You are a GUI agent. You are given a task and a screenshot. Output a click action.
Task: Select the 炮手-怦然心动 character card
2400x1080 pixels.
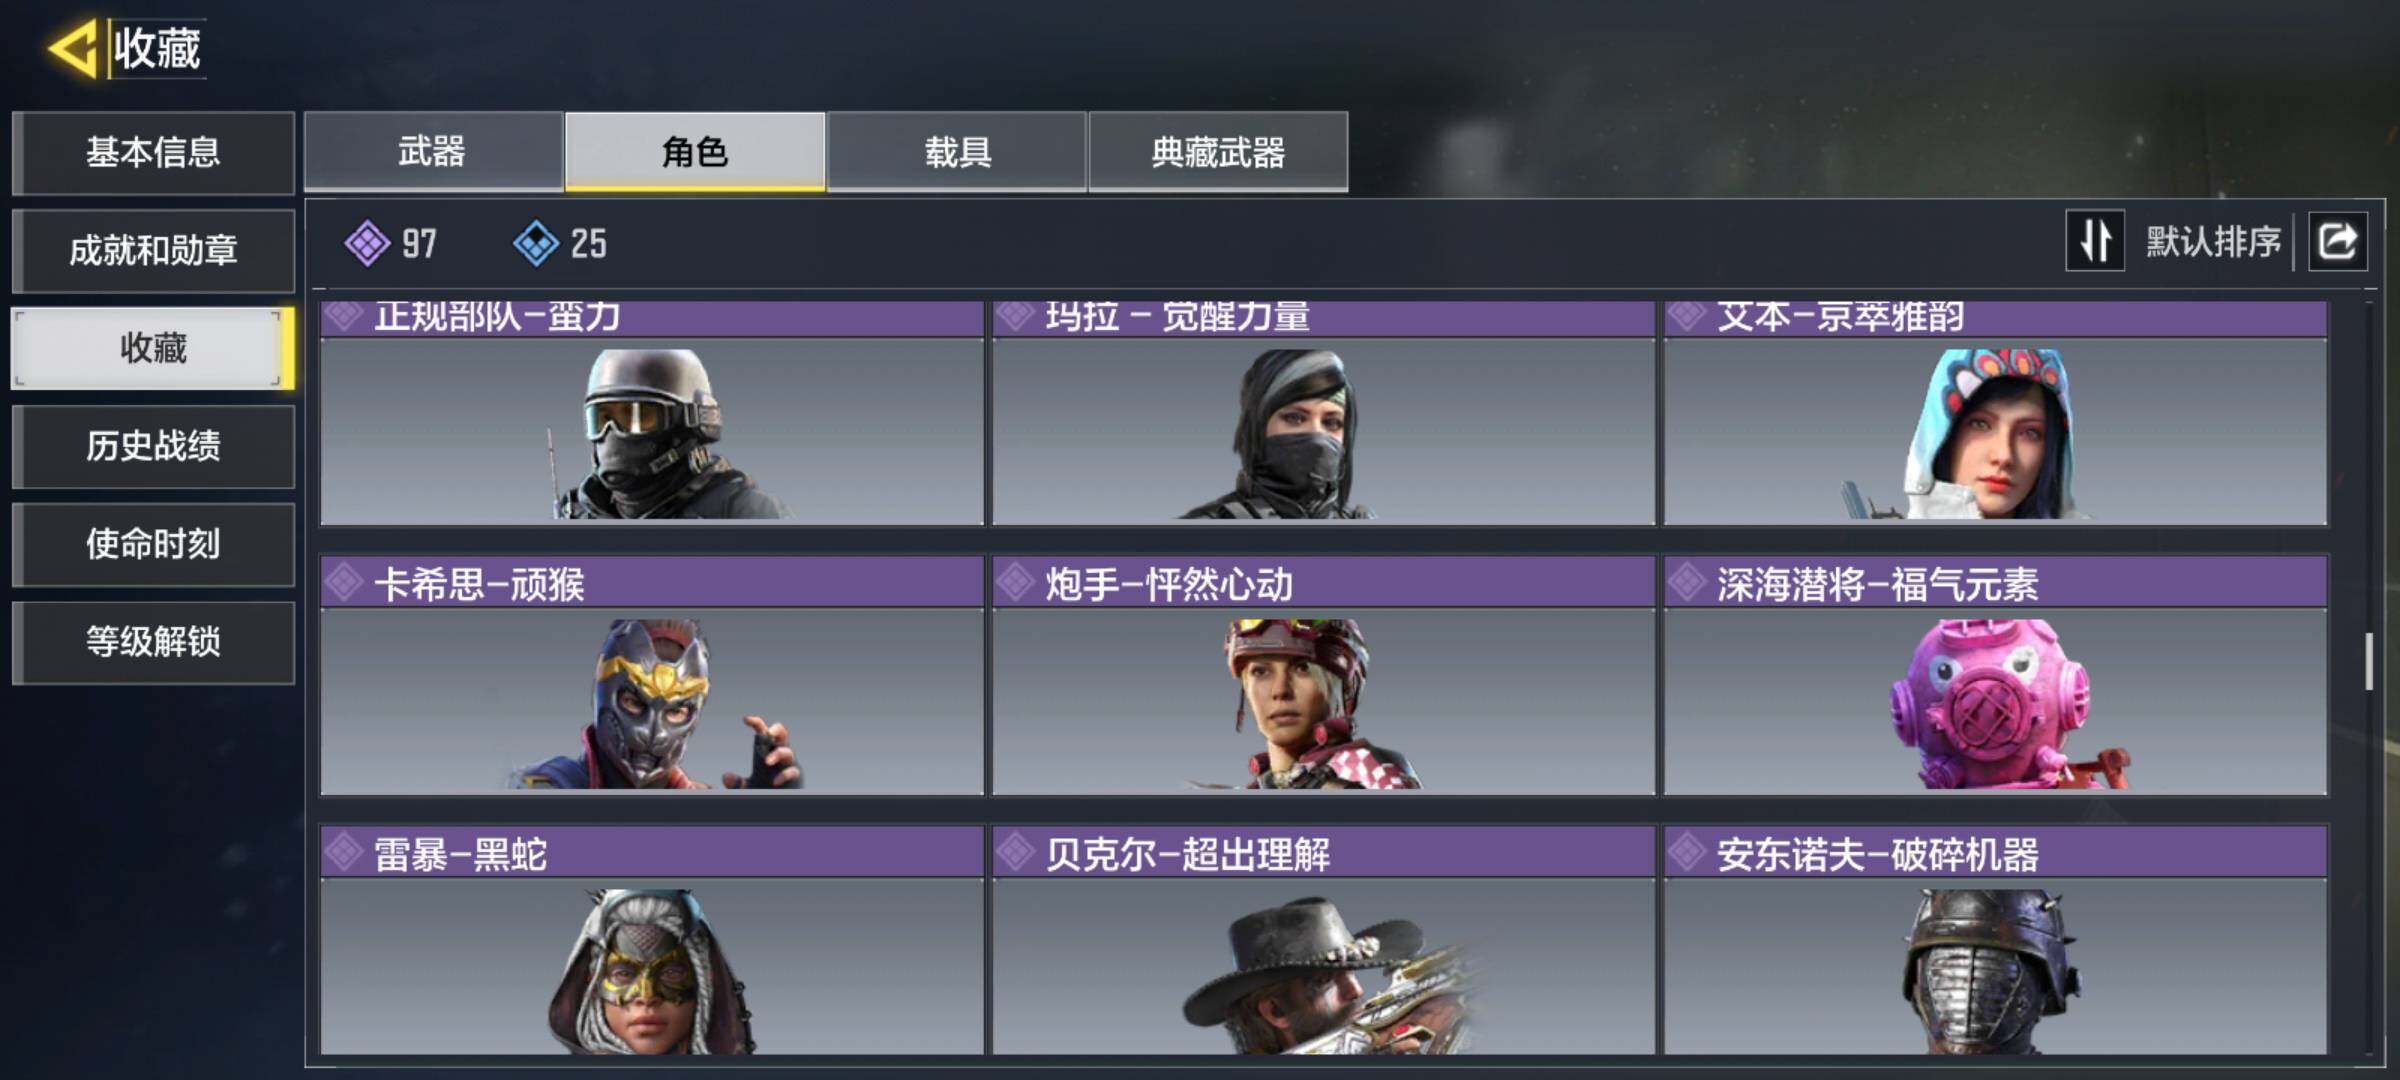(x=1323, y=676)
